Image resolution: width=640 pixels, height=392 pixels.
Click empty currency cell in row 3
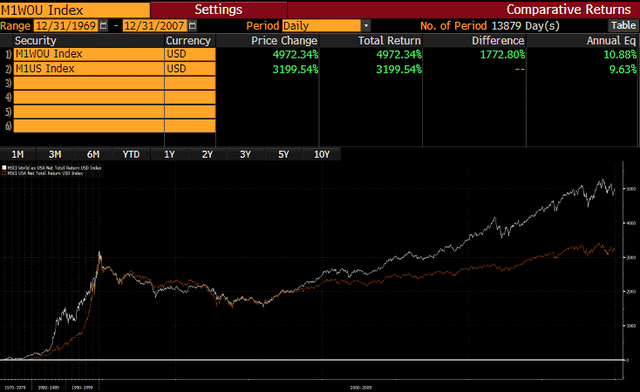(x=190, y=83)
